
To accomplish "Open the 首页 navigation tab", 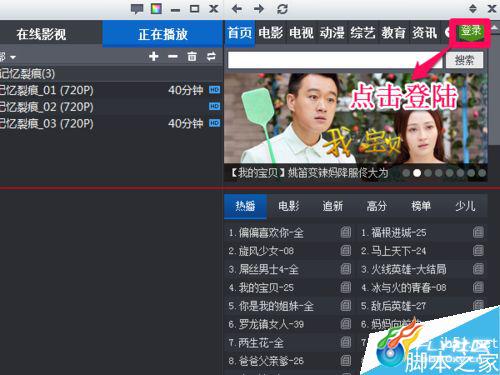I will point(240,33).
